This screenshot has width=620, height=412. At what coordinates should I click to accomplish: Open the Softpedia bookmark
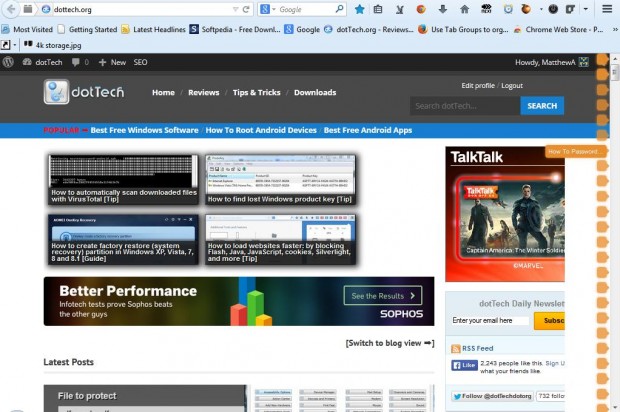tap(235, 29)
